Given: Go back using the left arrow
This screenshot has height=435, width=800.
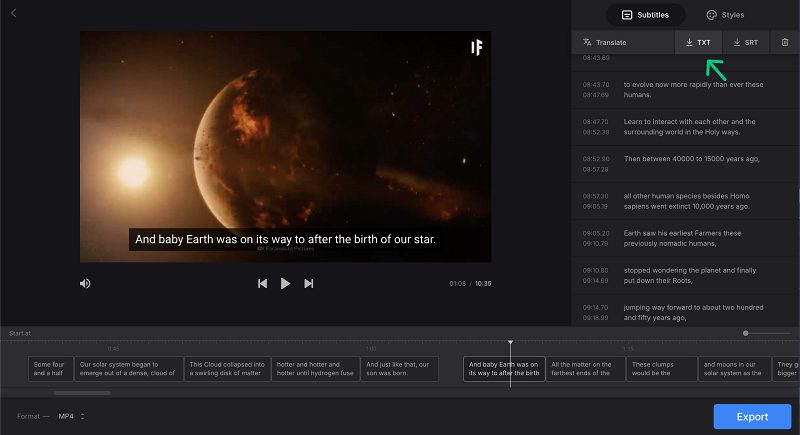Looking at the screenshot, I should pos(14,13).
